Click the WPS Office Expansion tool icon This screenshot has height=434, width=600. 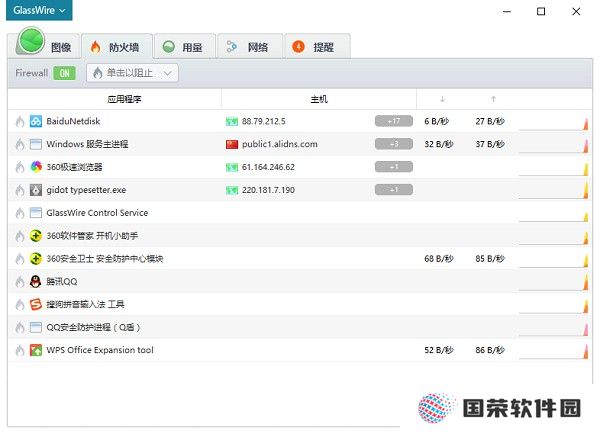pos(36,350)
